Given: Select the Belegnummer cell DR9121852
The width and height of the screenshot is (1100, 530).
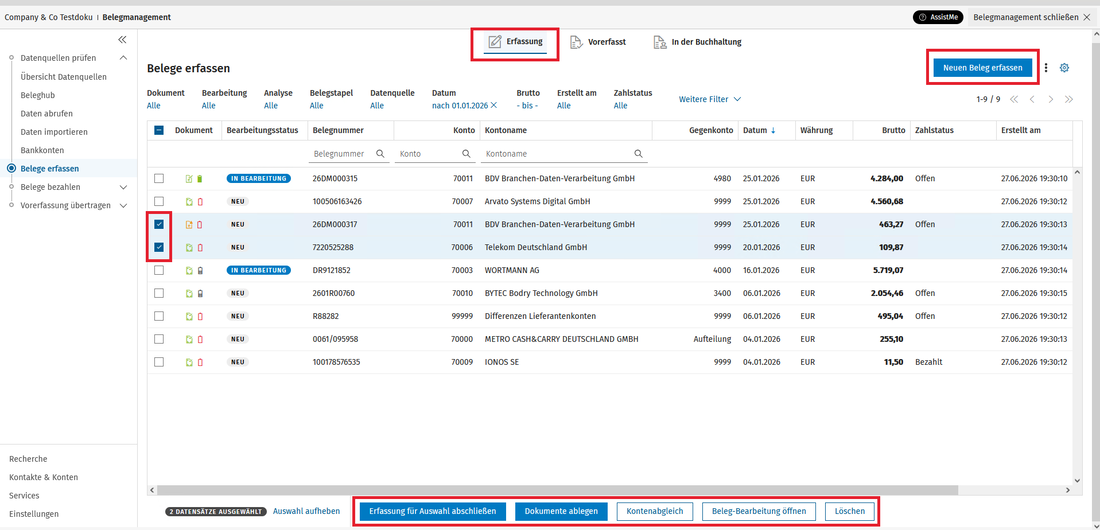Looking at the screenshot, I should tap(331, 270).
